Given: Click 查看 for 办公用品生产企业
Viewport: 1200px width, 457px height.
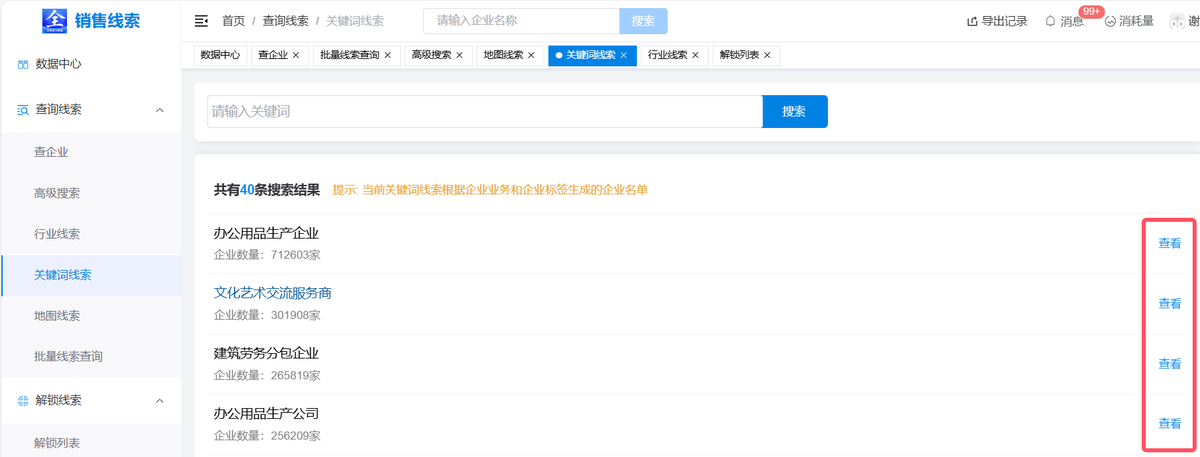Looking at the screenshot, I should [x=1170, y=243].
